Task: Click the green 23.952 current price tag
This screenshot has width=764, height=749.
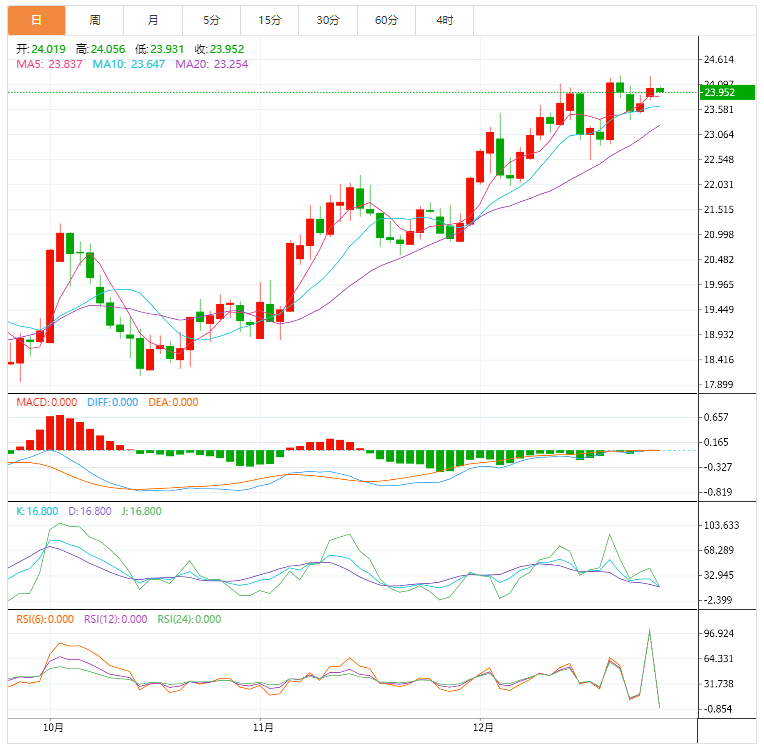Action: [x=728, y=93]
